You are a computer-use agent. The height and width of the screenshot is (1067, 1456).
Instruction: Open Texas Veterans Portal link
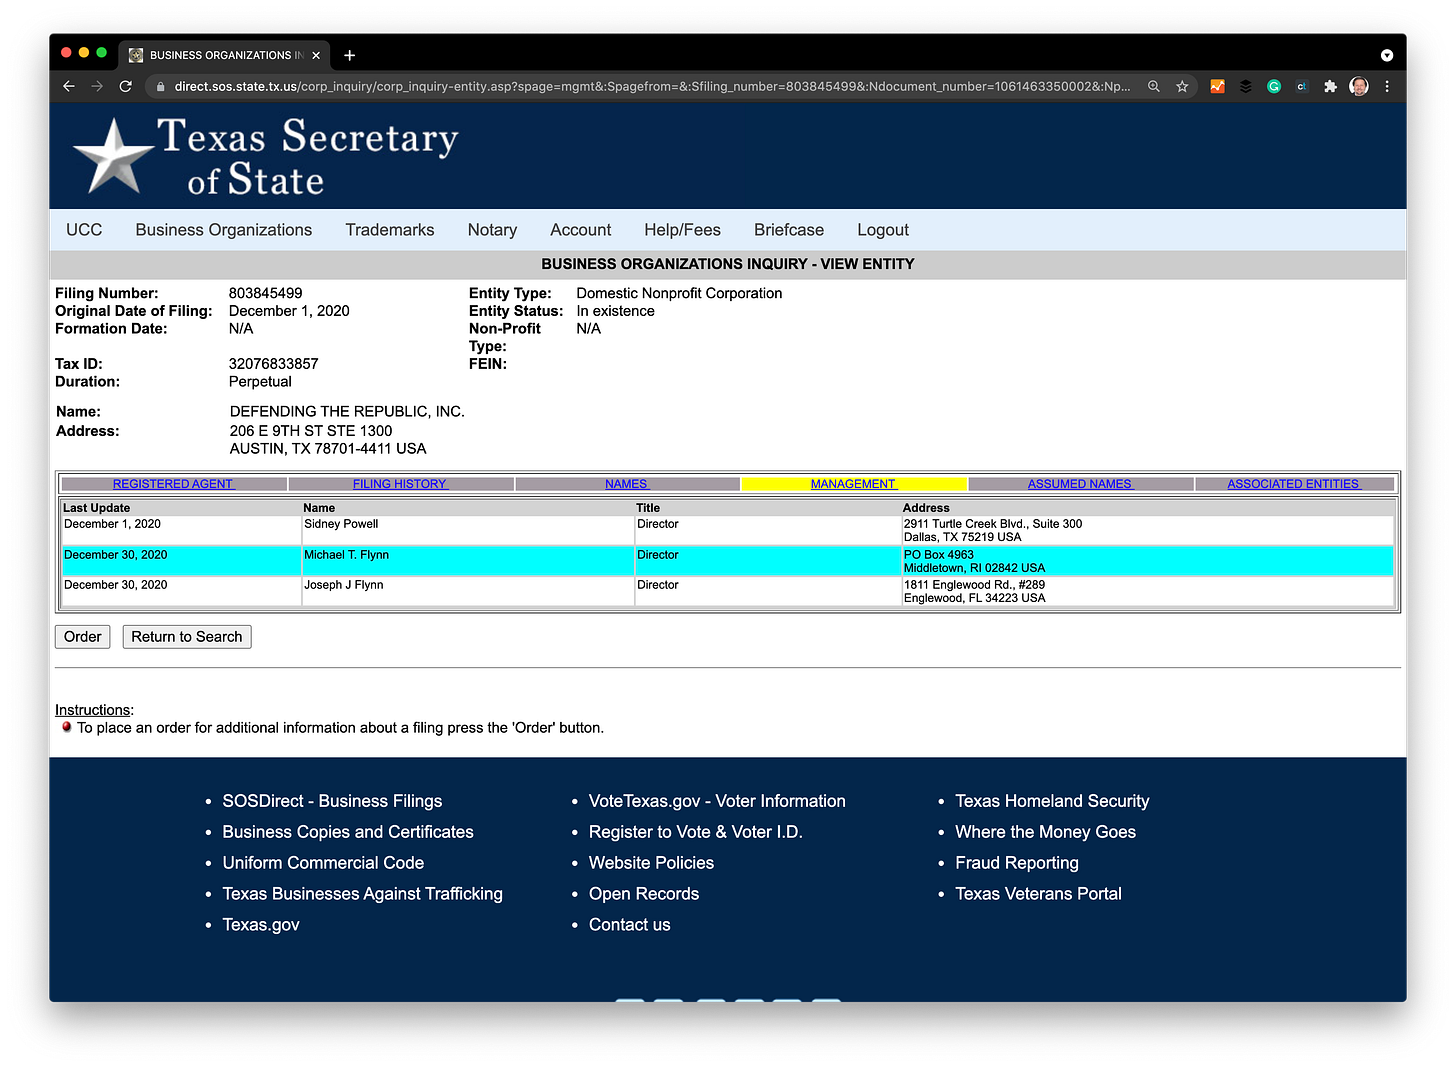(x=1038, y=894)
